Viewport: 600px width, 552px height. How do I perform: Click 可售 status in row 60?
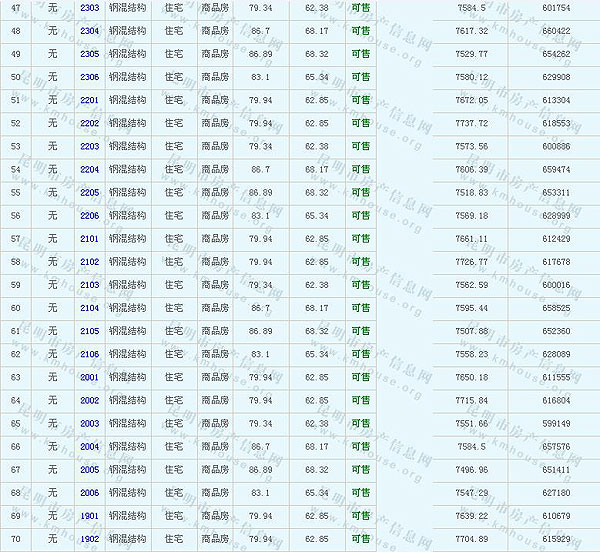click(360, 308)
